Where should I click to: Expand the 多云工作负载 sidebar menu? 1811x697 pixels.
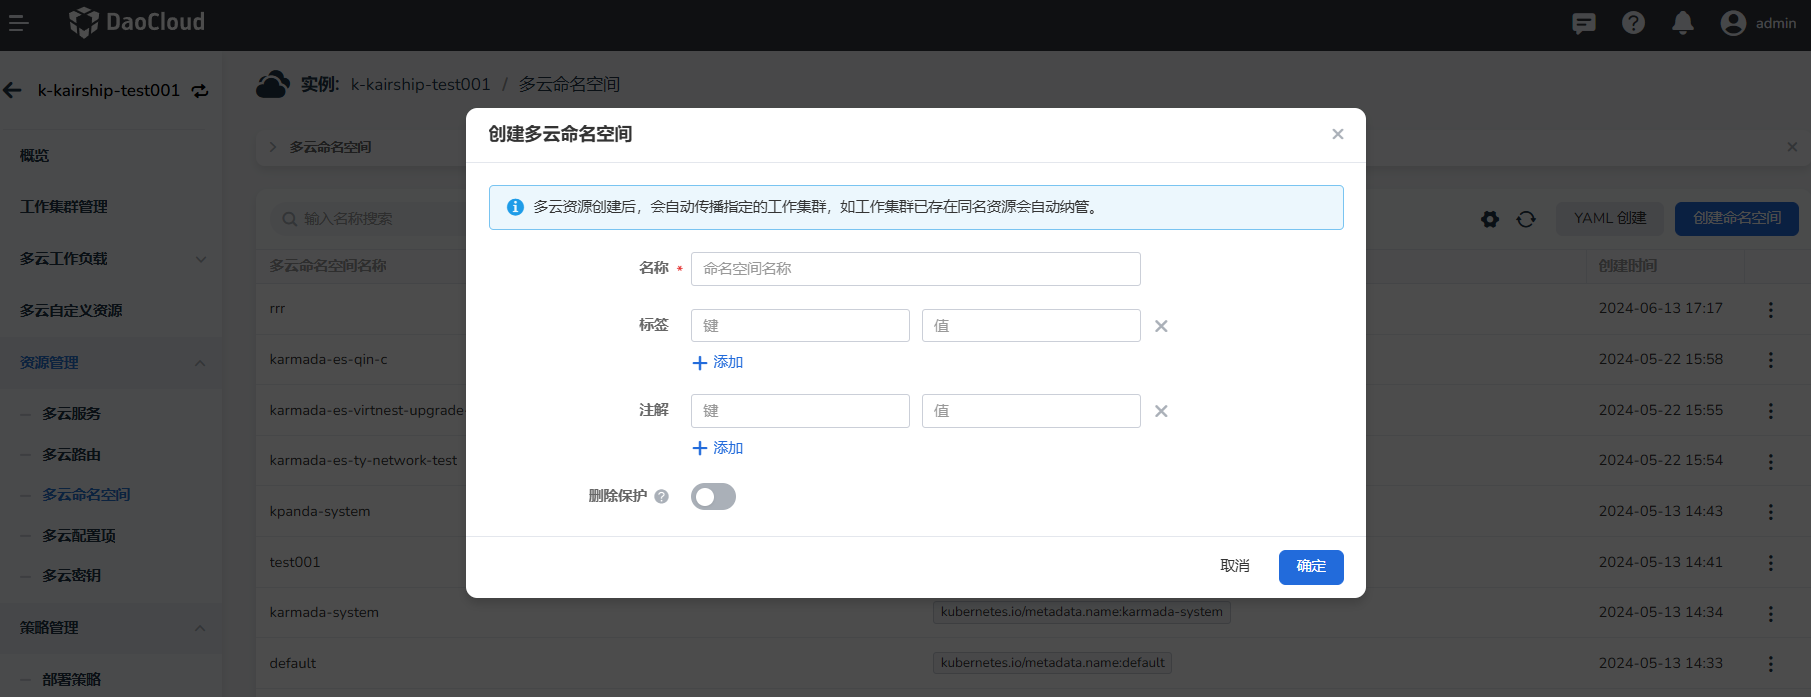(201, 259)
